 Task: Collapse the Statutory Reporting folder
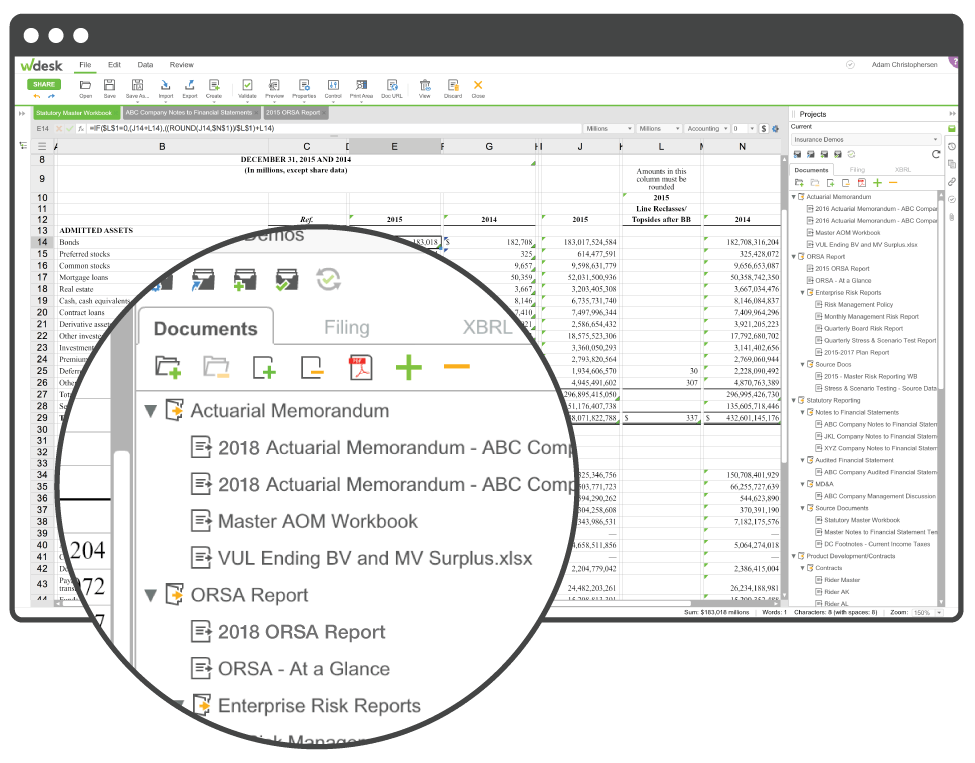794,400
